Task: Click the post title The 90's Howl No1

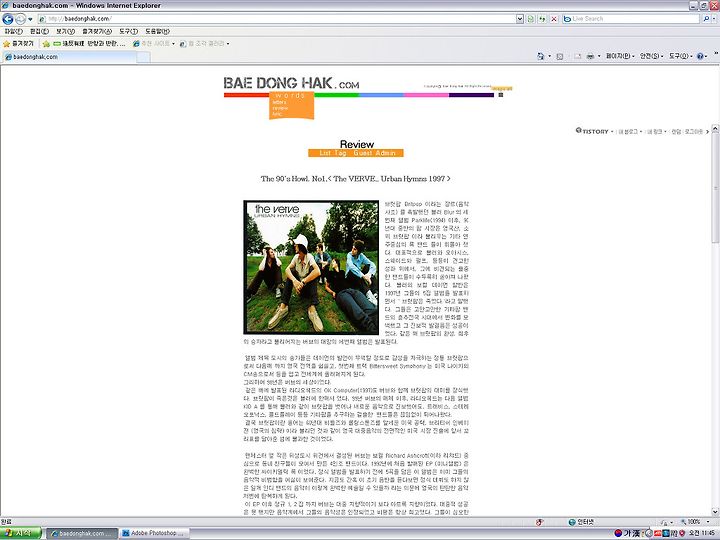Action: coord(355,179)
